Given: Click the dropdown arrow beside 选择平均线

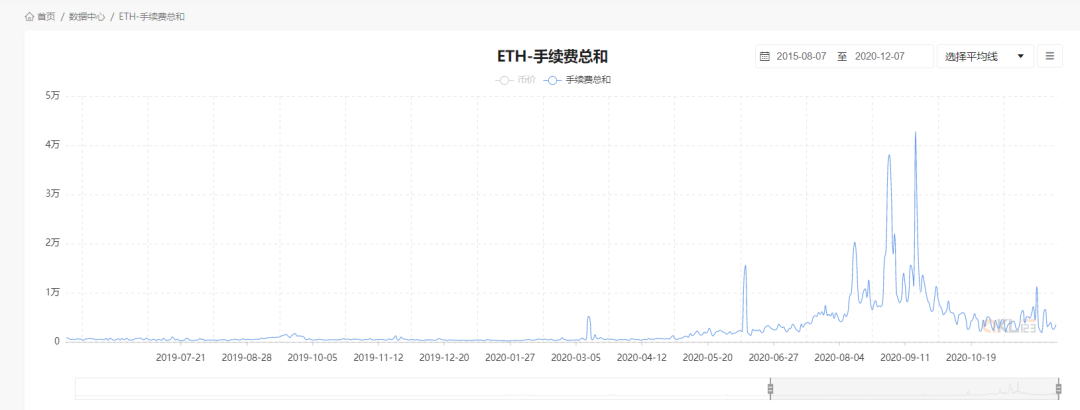Looking at the screenshot, I should pyautogui.click(x=1021, y=57).
